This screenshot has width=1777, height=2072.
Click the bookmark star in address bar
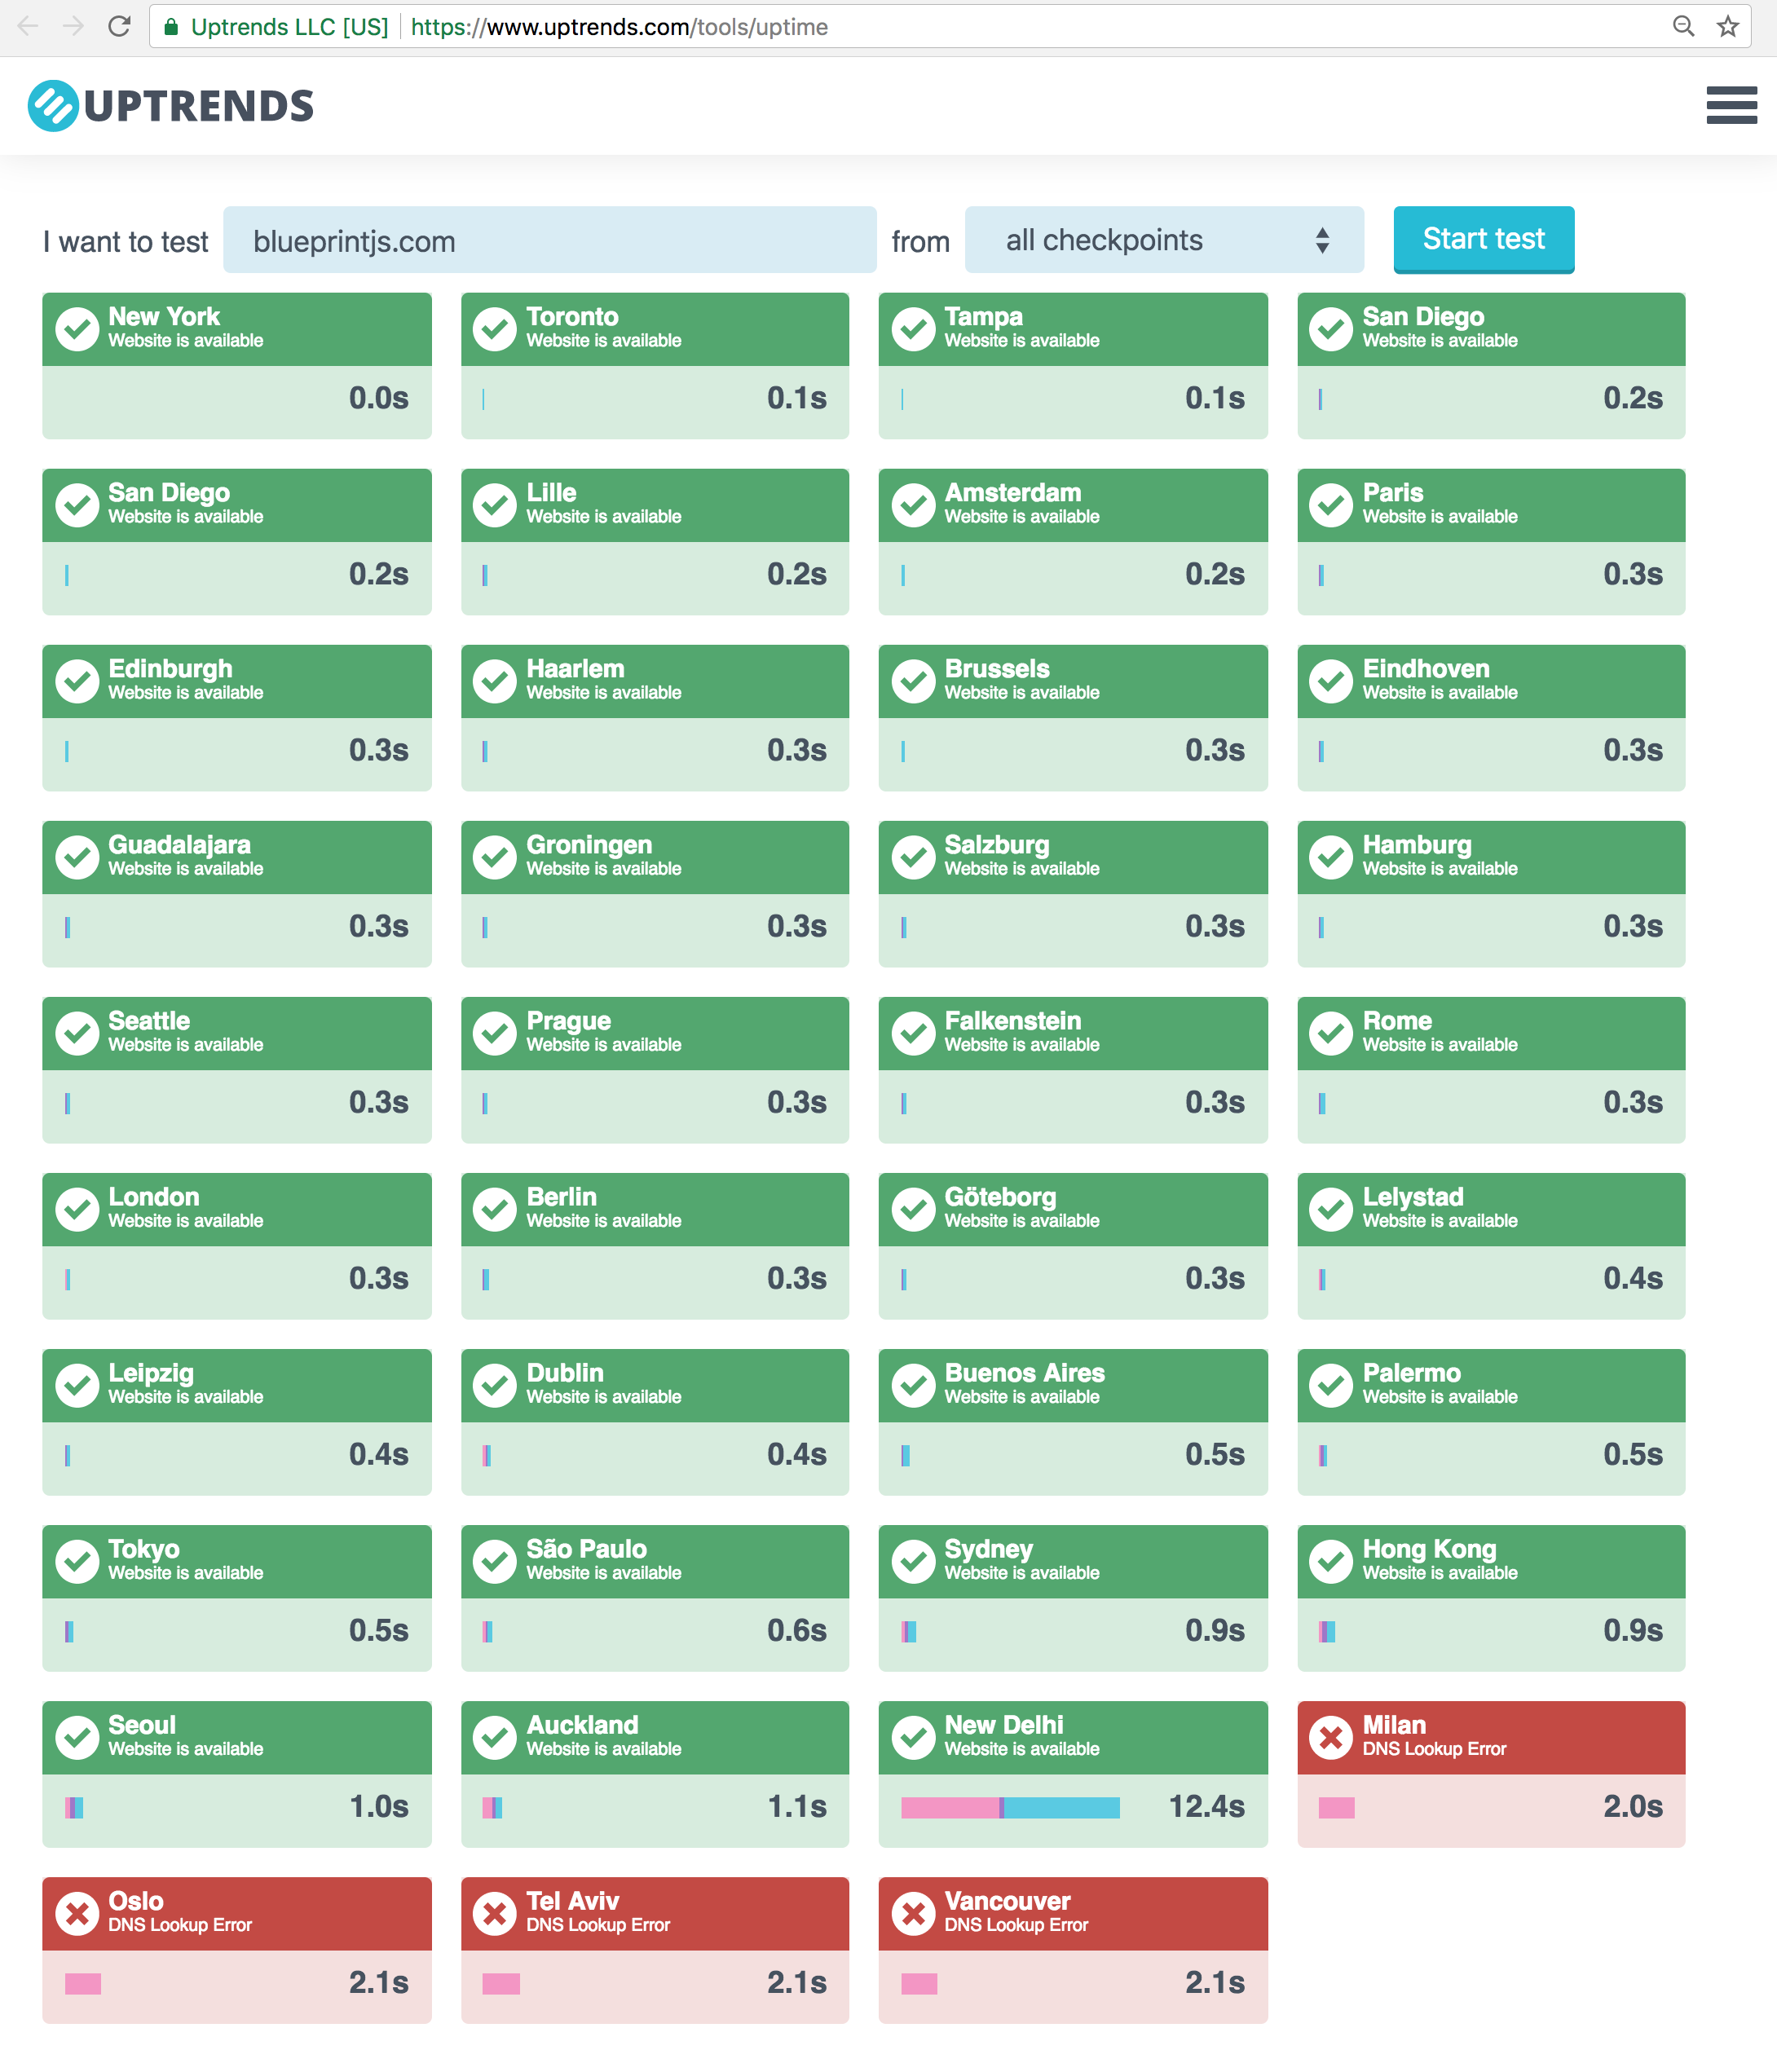click(1727, 27)
